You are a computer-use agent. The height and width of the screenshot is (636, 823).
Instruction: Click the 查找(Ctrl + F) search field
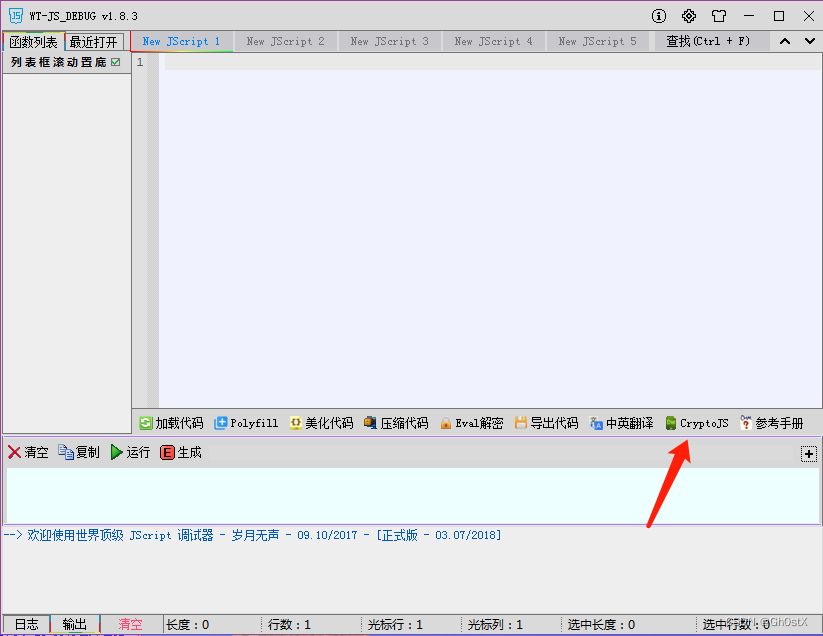click(712, 41)
